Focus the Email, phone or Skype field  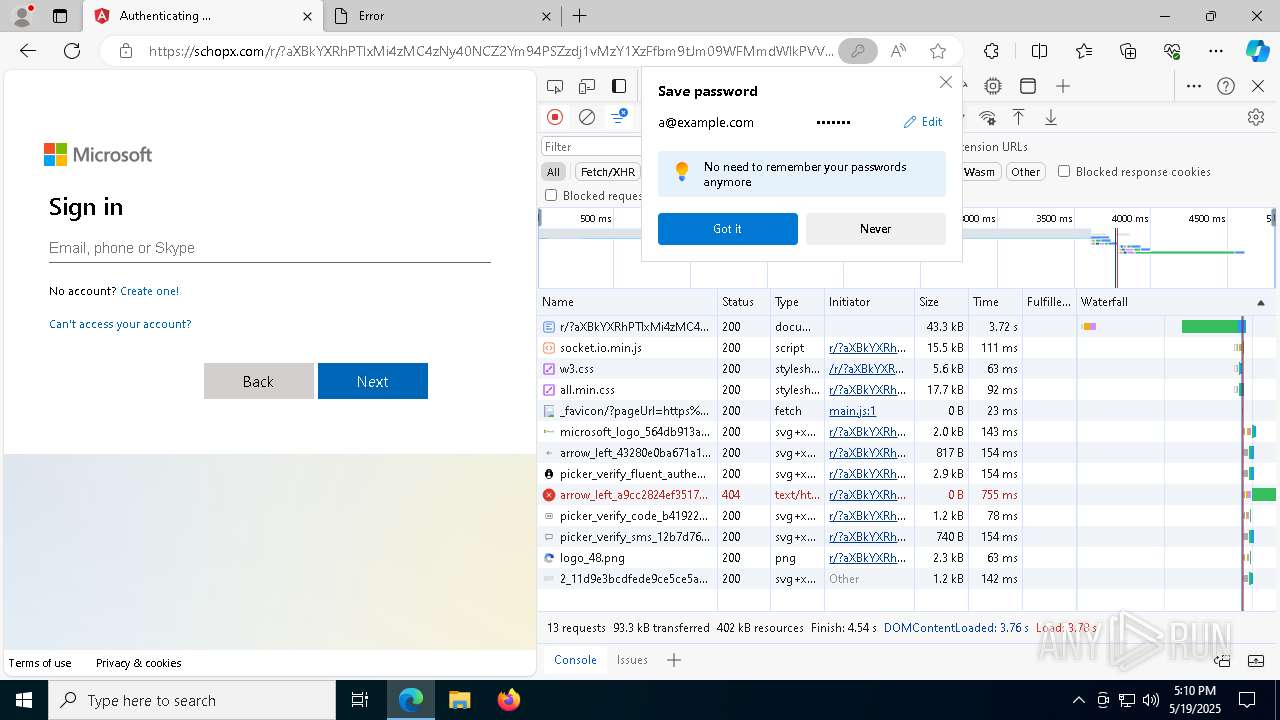[x=270, y=248]
